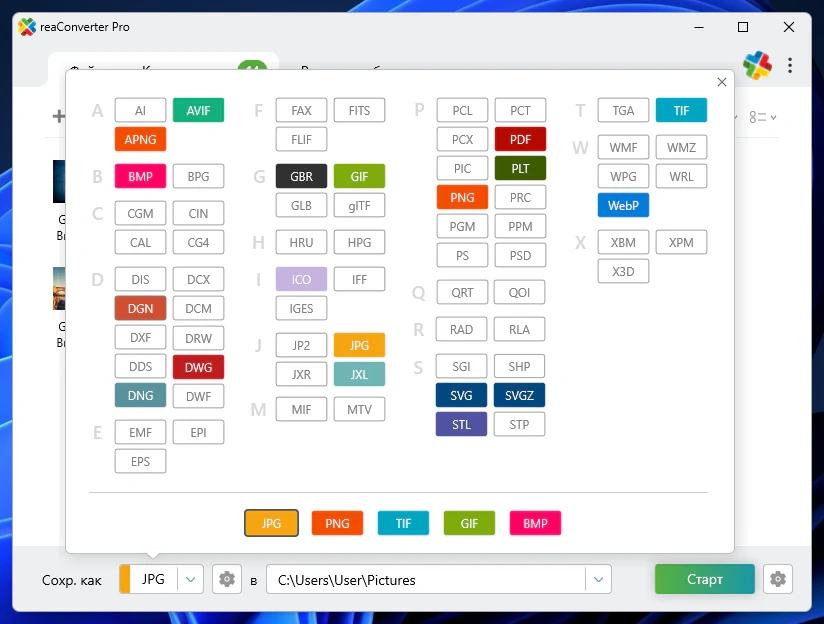Screen dimensions: 824x624
Task: Click the orange JPG color strip
Action: (124, 579)
